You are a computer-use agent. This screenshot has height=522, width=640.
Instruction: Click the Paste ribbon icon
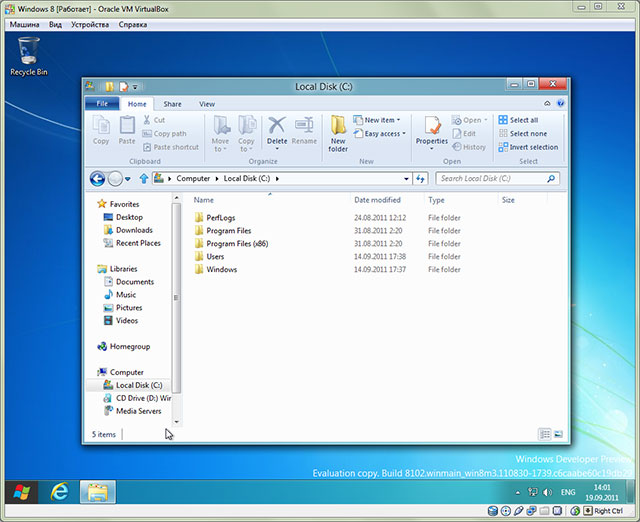(x=127, y=130)
